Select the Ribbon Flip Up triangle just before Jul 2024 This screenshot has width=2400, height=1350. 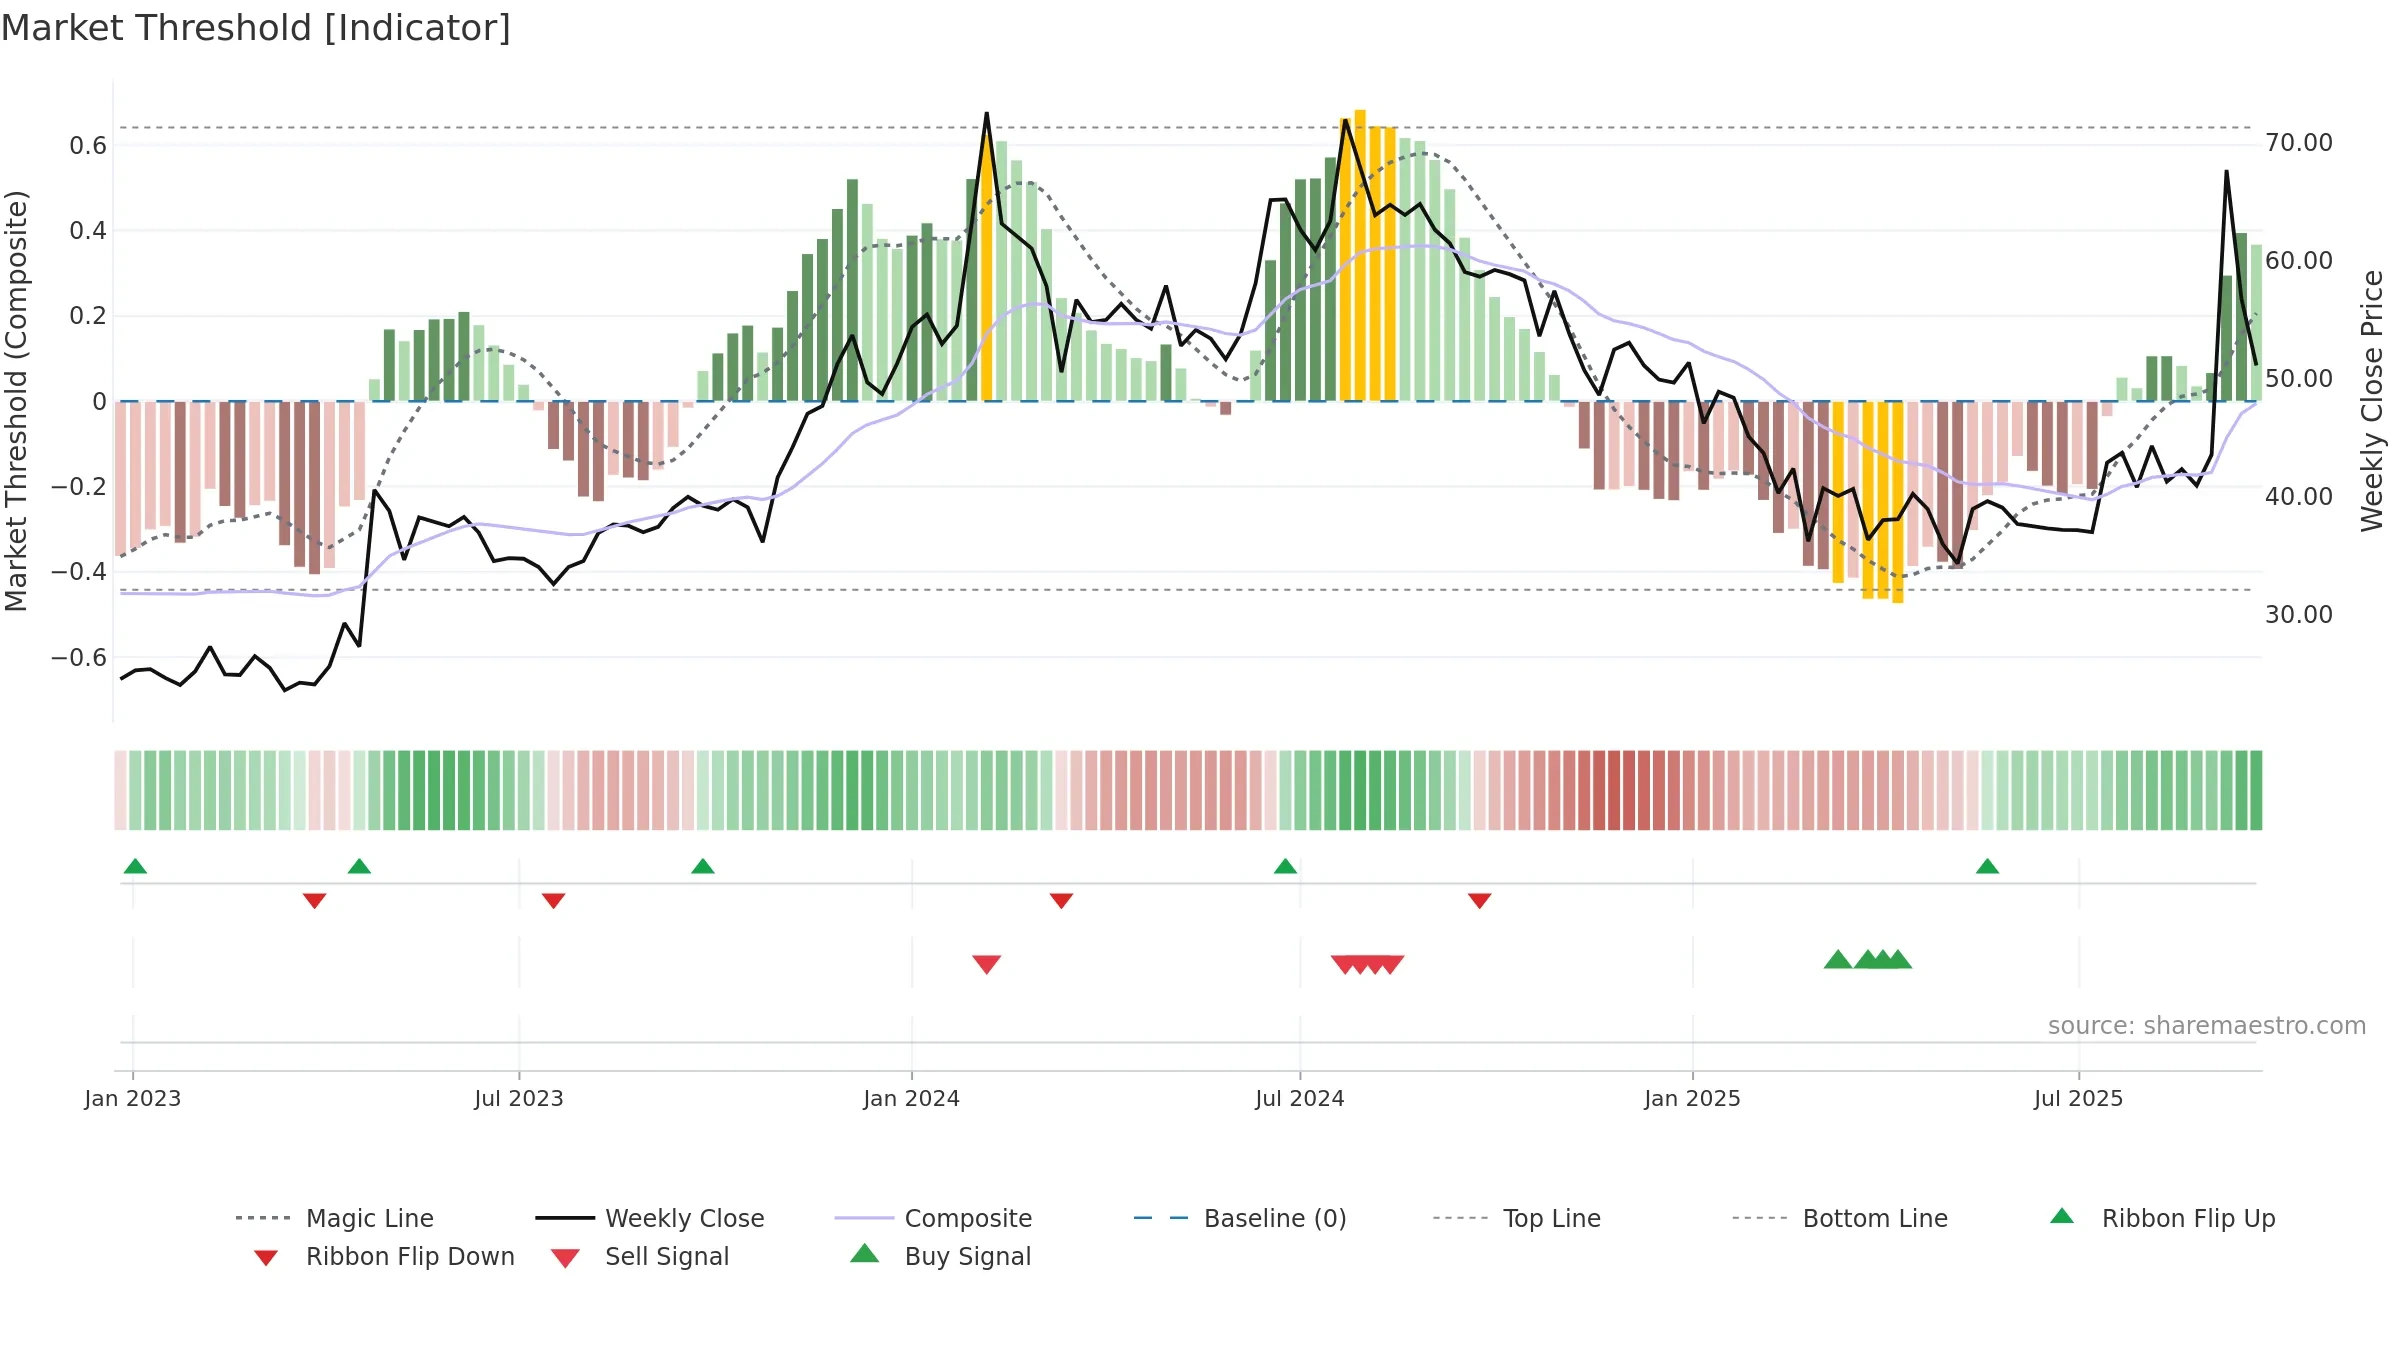pos(1285,866)
